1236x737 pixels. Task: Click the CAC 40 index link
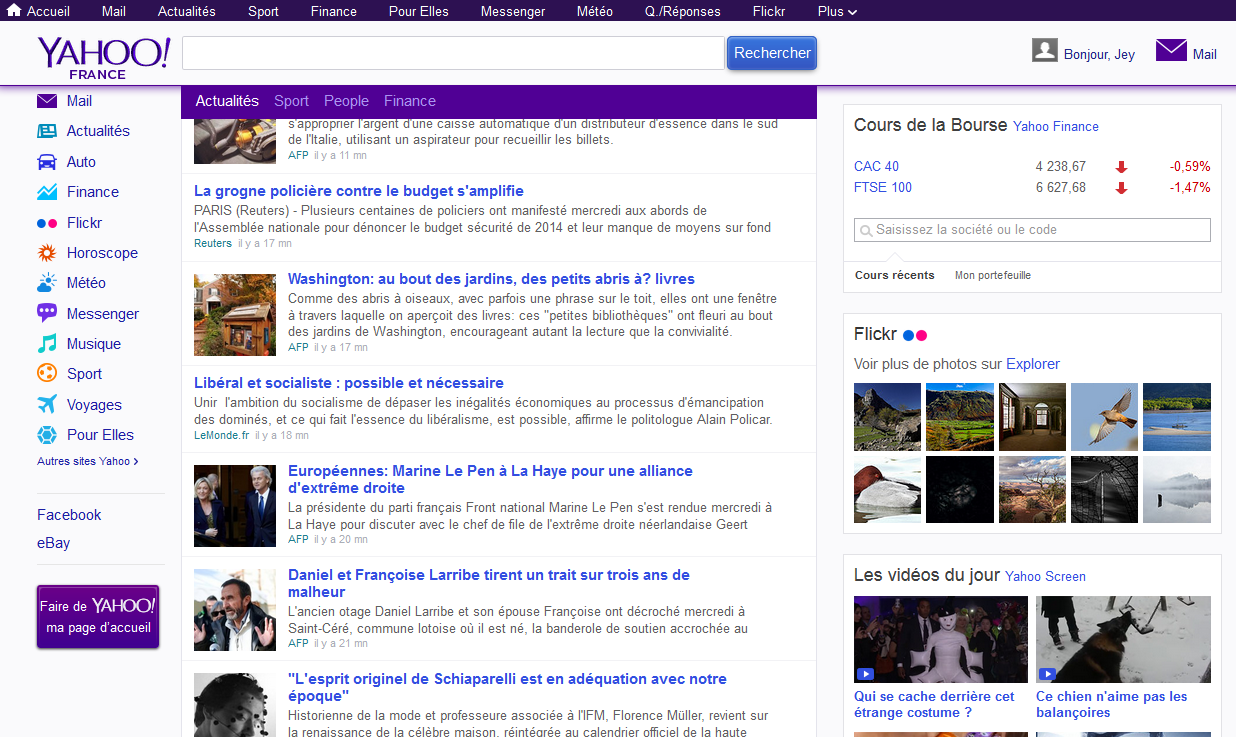pyautogui.click(x=876, y=167)
